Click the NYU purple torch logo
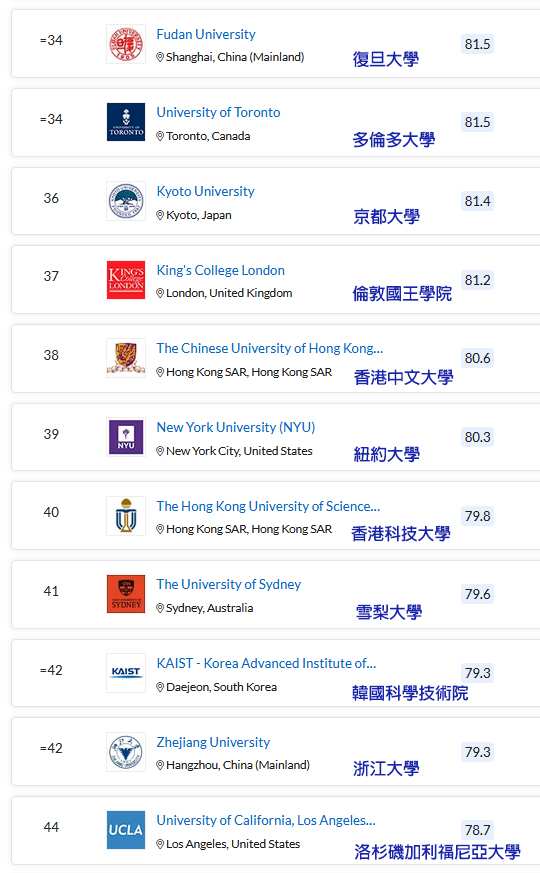Viewport: 540px width, 873px height. (x=126, y=437)
